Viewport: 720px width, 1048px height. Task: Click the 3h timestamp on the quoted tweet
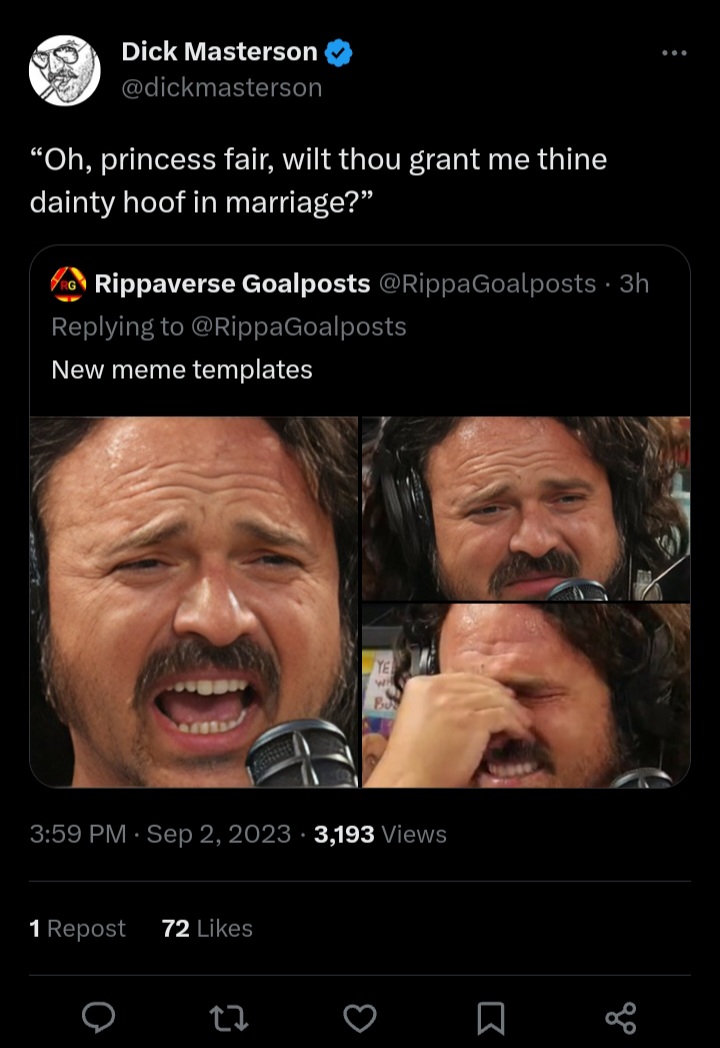coord(641,284)
